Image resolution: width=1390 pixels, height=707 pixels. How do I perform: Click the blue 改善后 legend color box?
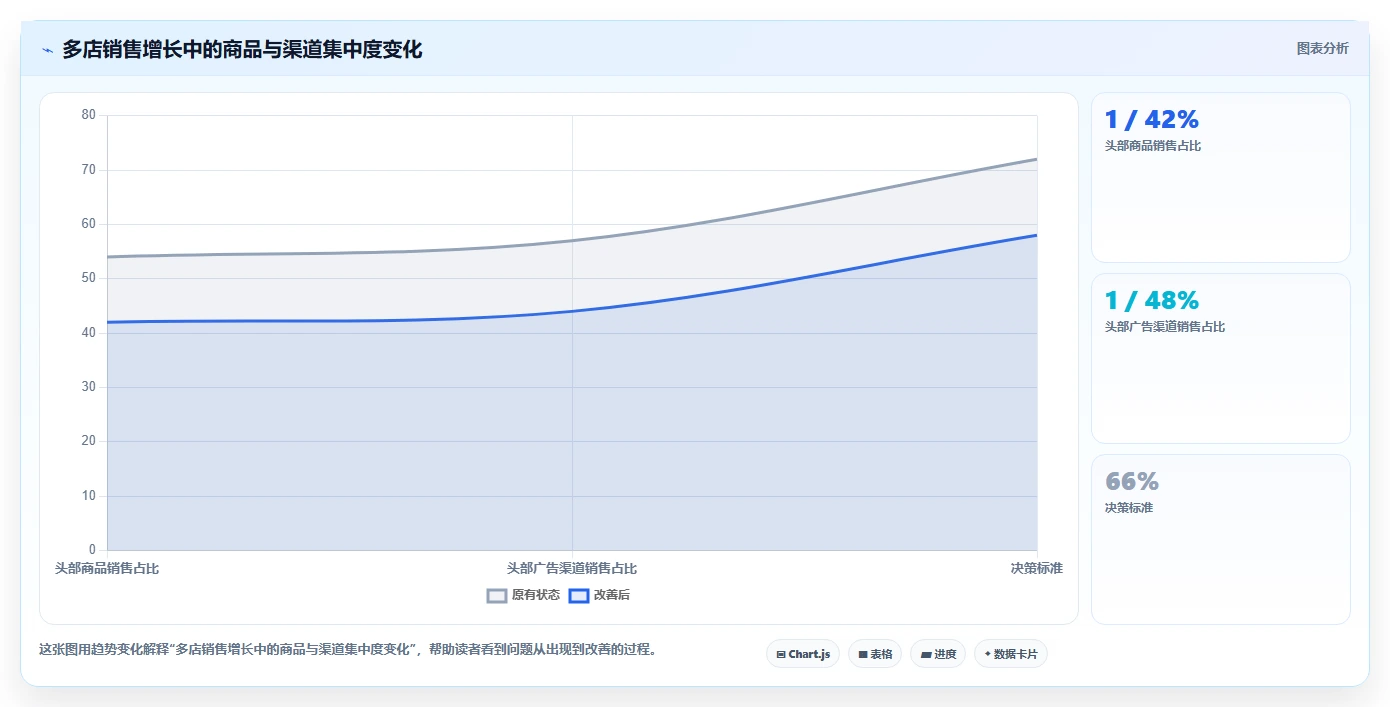click(578, 595)
